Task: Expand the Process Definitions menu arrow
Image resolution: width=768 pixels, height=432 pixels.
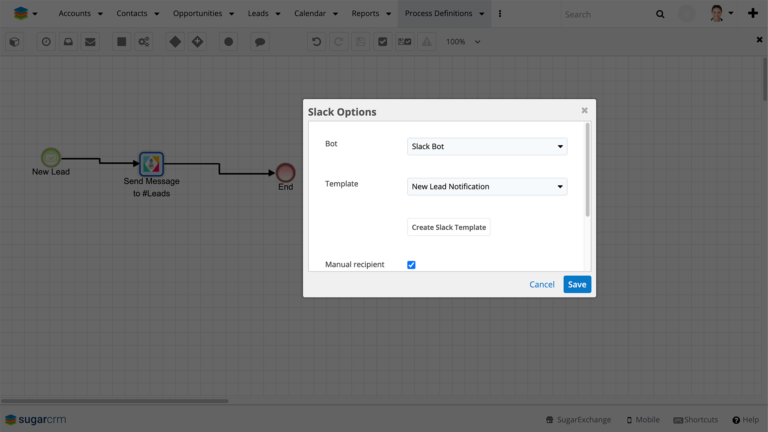Action: [x=481, y=14]
